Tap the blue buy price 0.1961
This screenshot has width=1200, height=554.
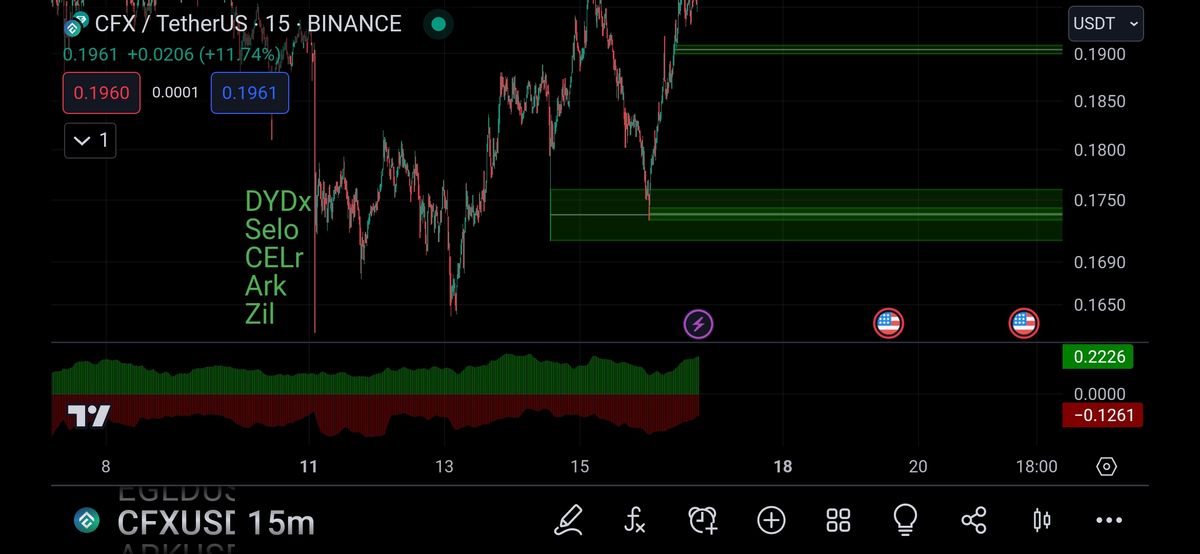(249, 93)
